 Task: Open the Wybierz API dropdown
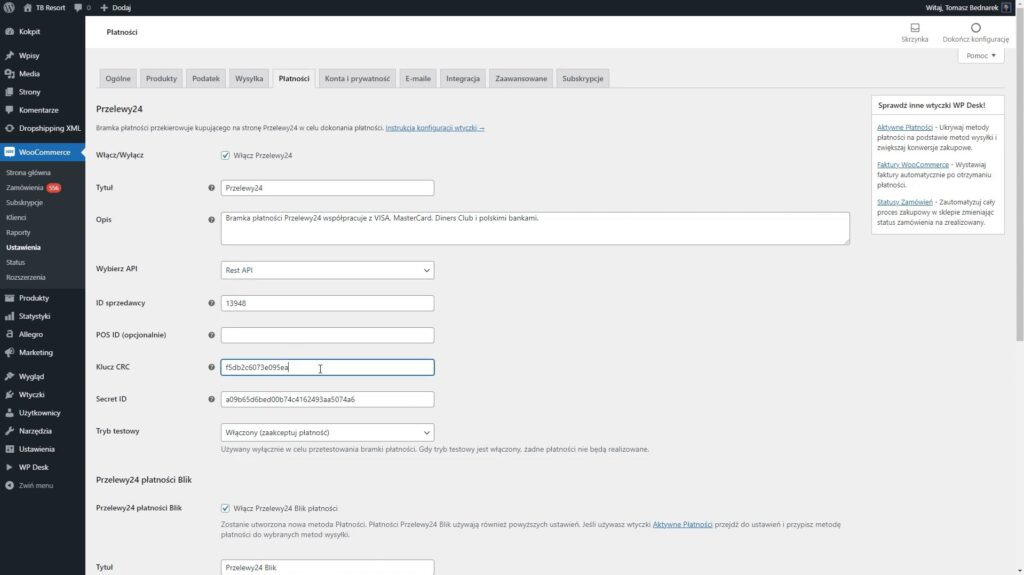click(327, 270)
